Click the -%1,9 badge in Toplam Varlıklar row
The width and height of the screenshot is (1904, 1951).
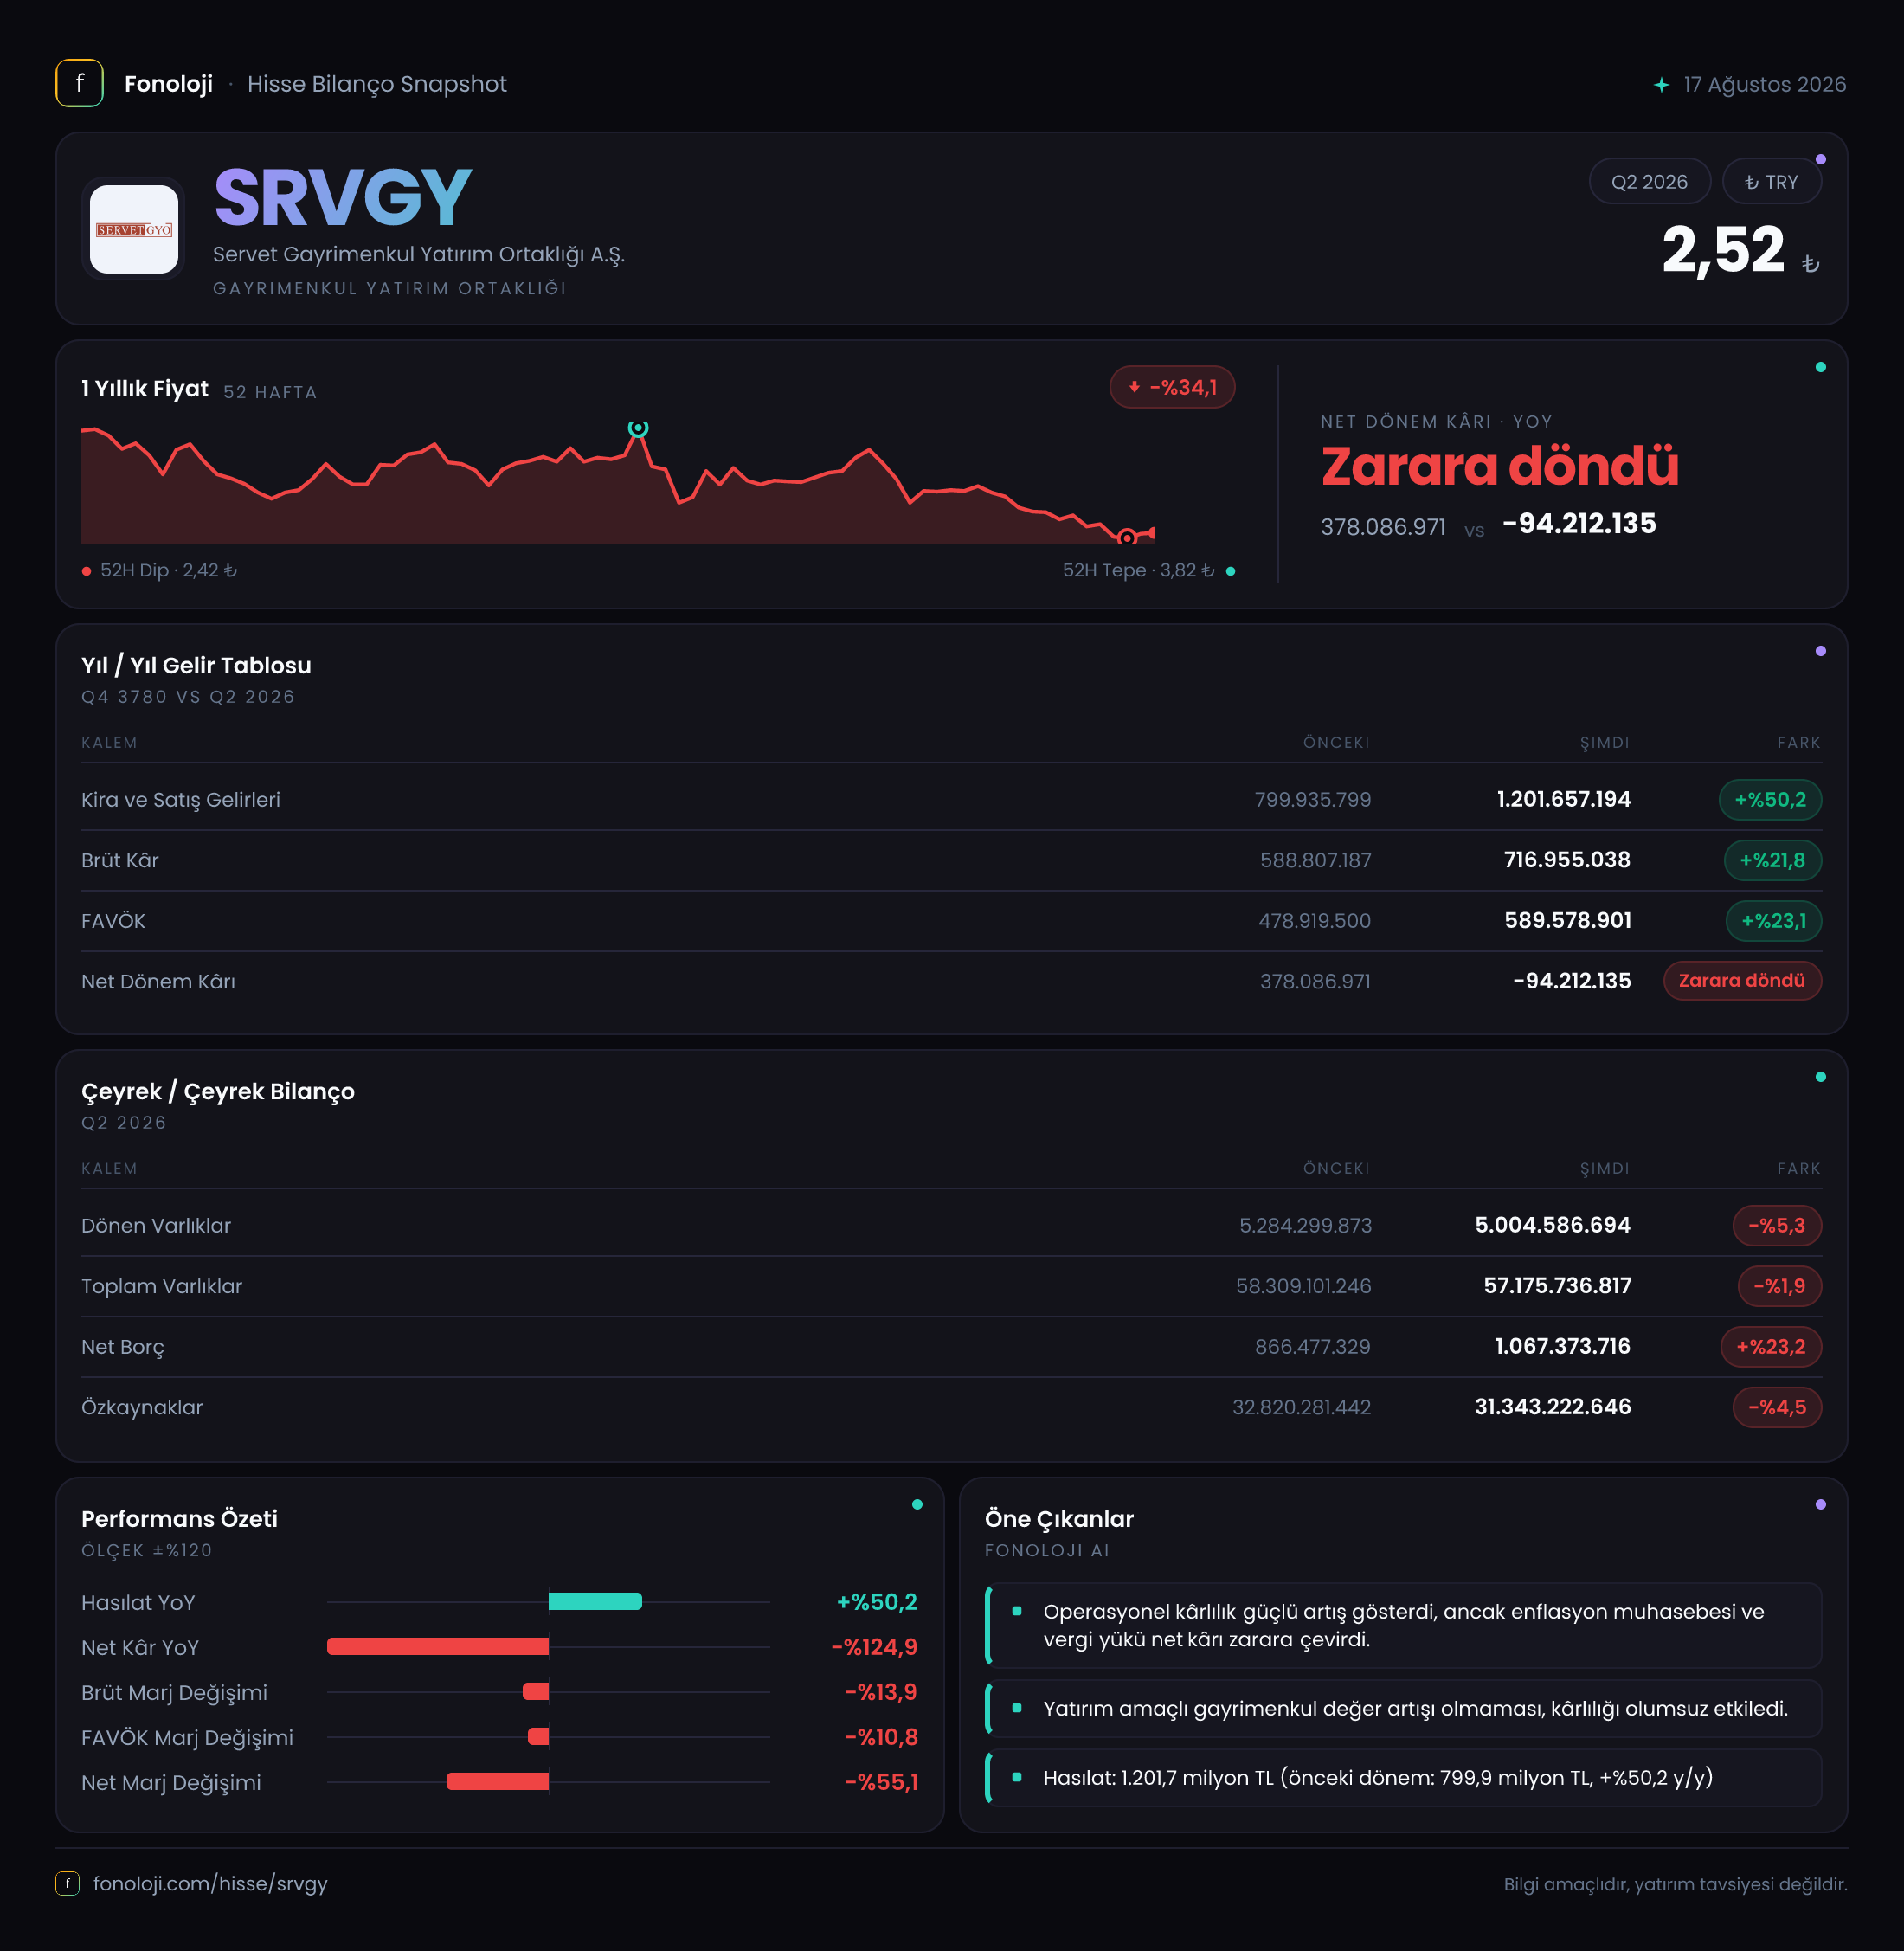1779,1286
